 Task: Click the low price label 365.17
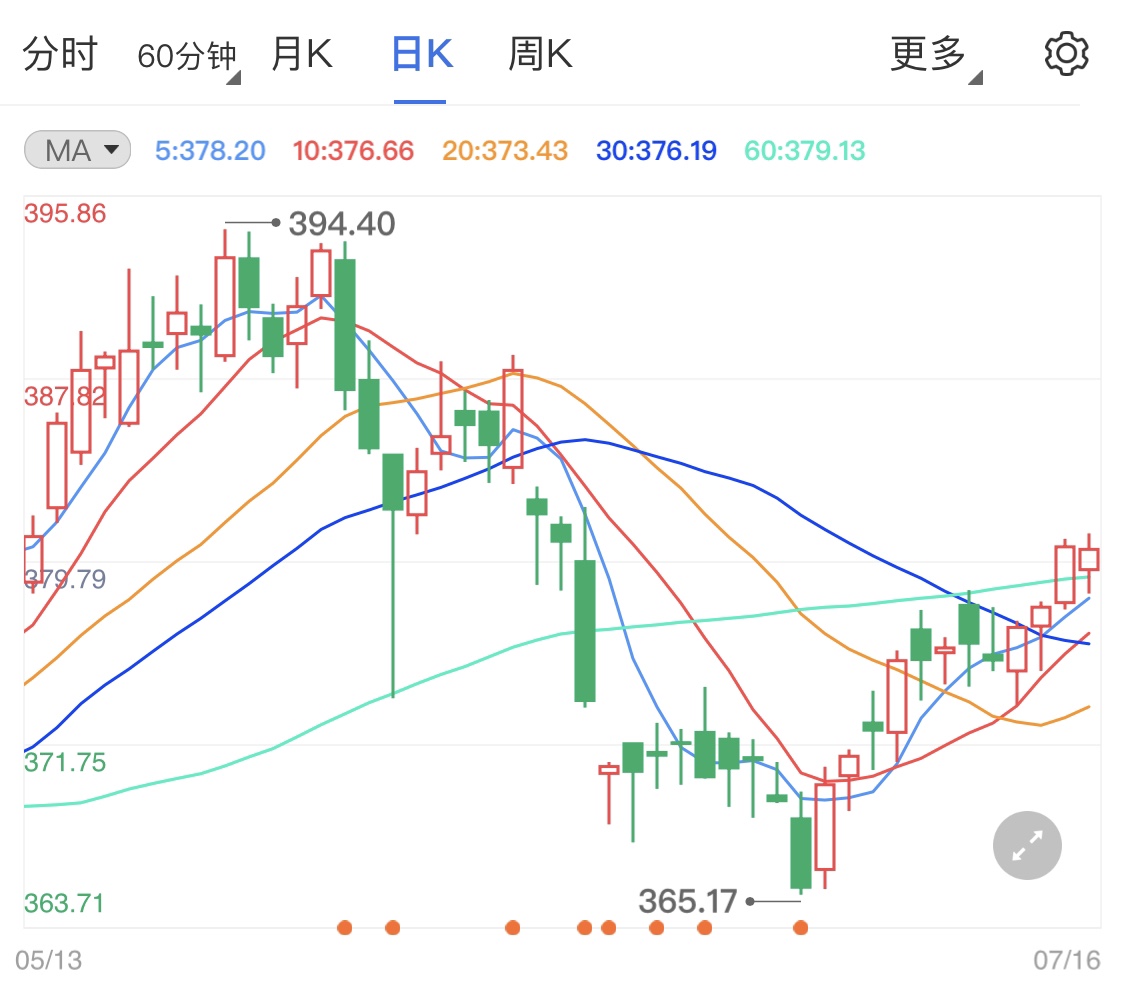pyautogui.click(x=687, y=901)
